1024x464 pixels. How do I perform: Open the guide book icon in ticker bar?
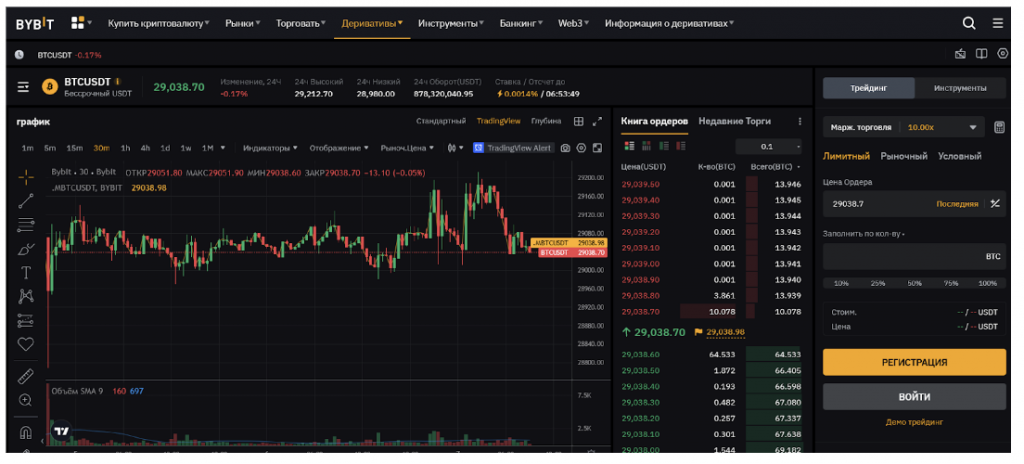coord(981,54)
